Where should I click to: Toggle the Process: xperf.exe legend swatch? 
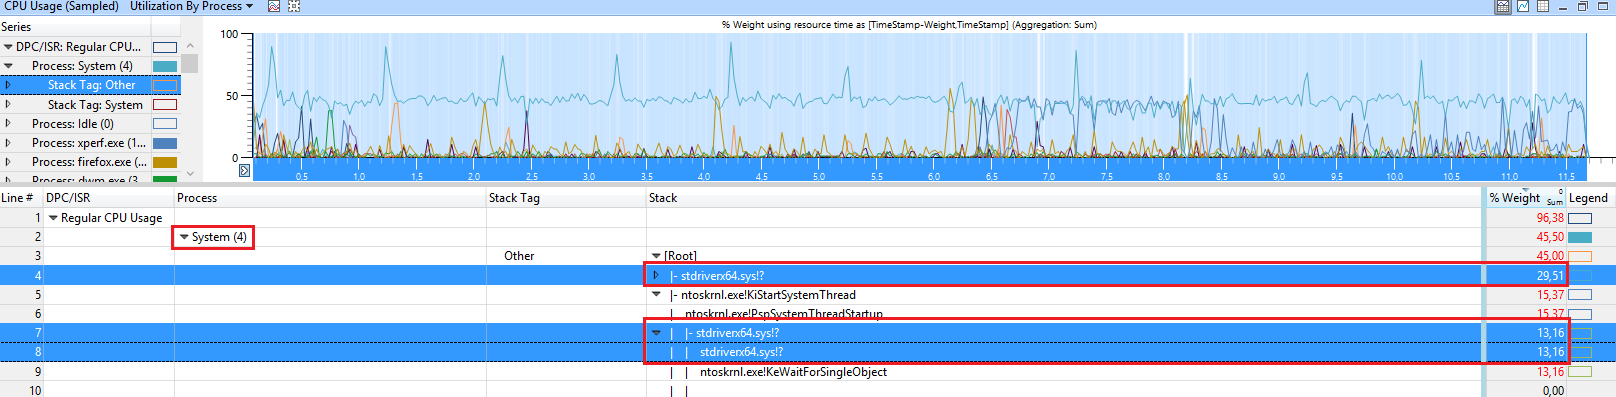pyautogui.click(x=165, y=143)
